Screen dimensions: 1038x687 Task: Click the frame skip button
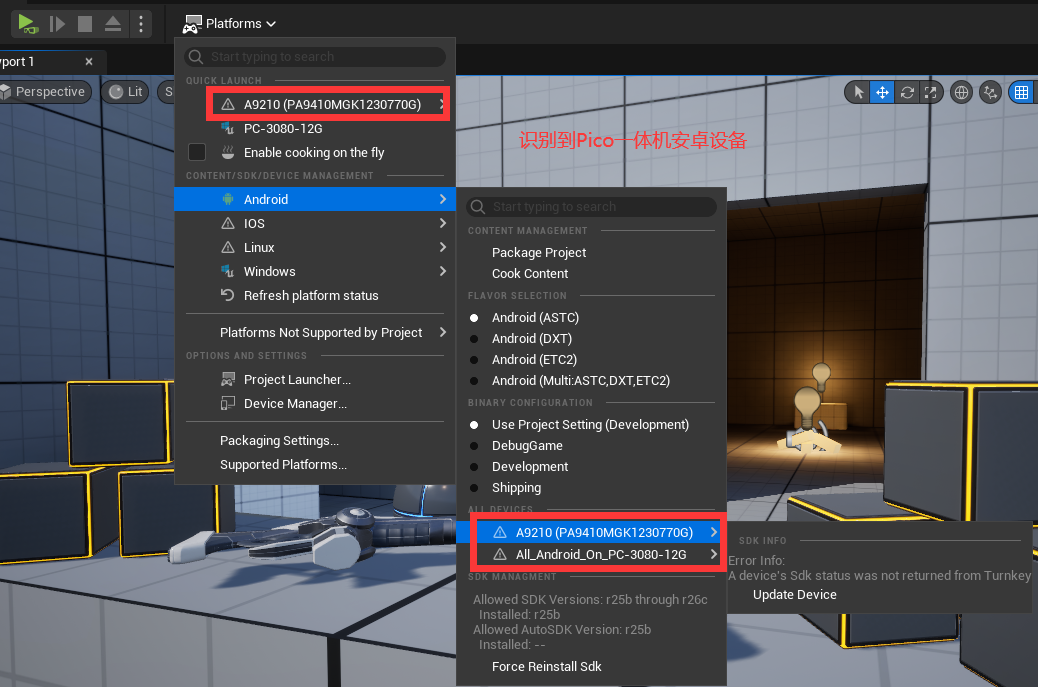click(x=58, y=24)
